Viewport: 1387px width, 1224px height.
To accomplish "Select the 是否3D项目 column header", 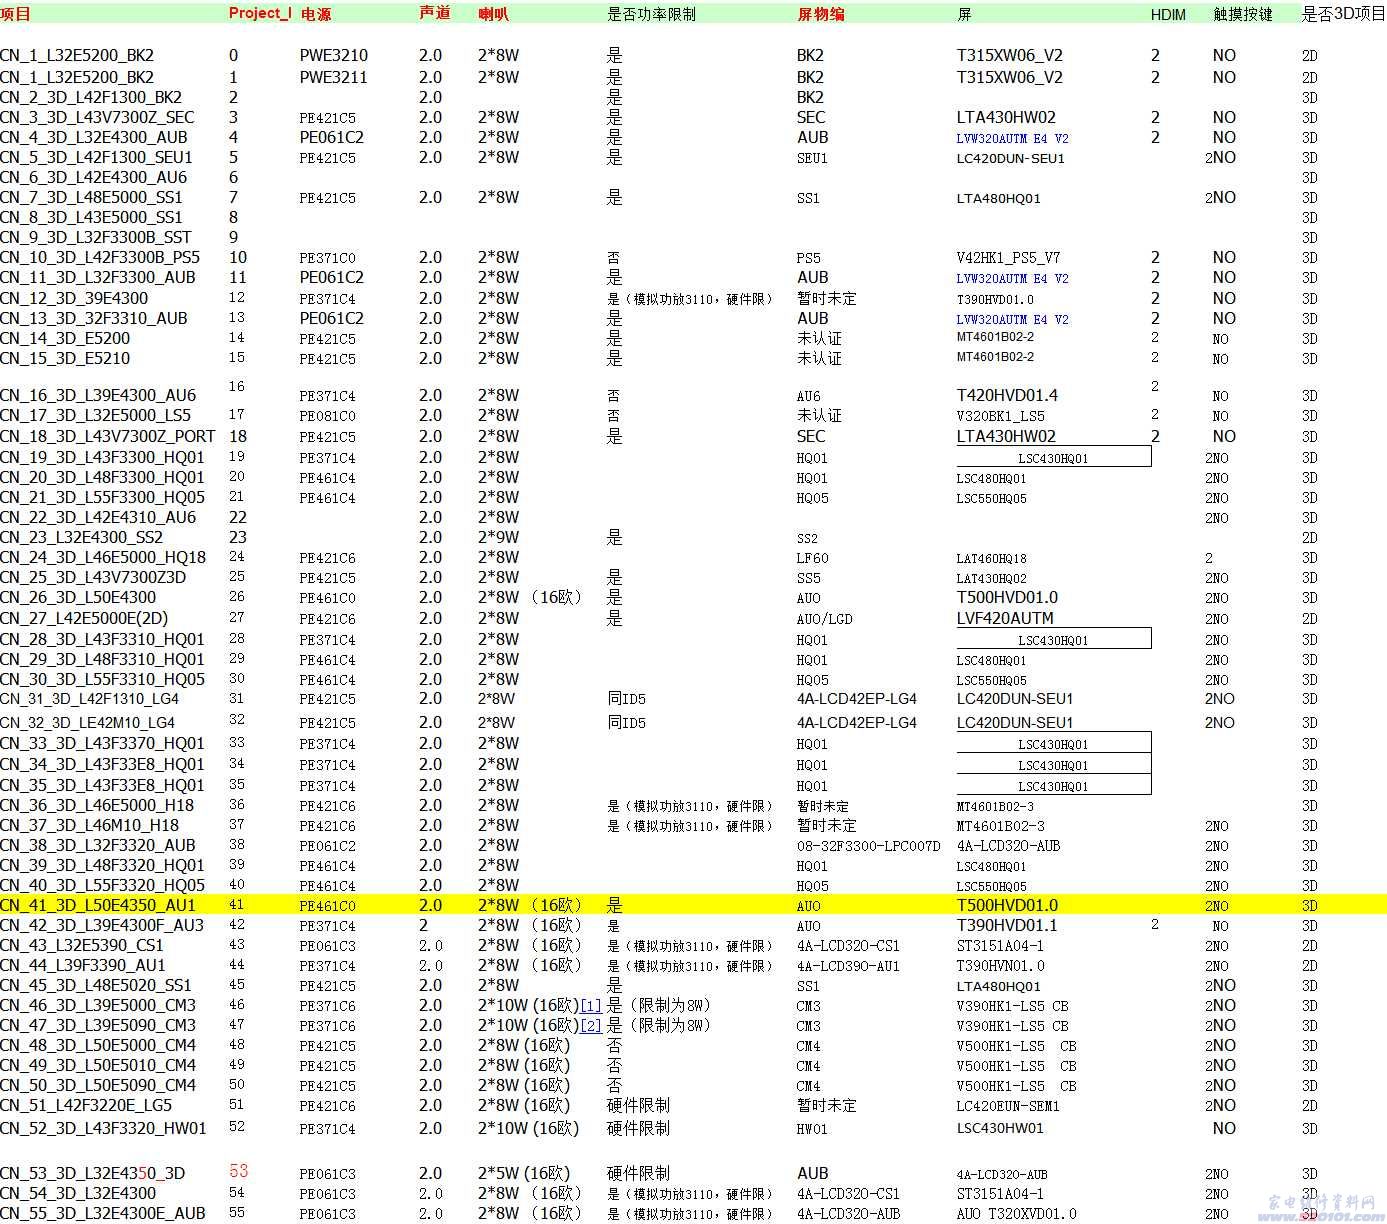I will point(1343,14).
